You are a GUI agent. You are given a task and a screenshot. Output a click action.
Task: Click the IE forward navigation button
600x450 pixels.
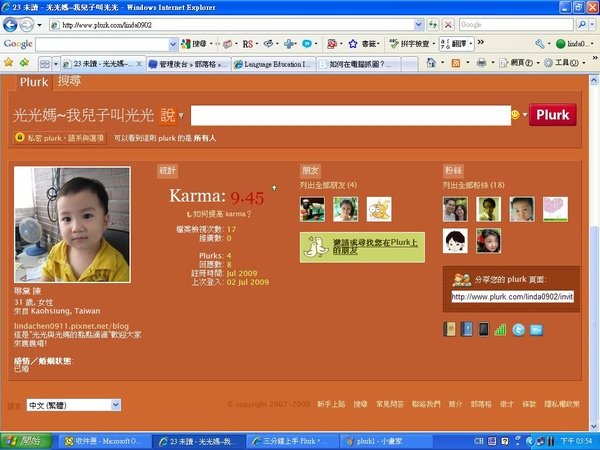[x=26, y=25]
